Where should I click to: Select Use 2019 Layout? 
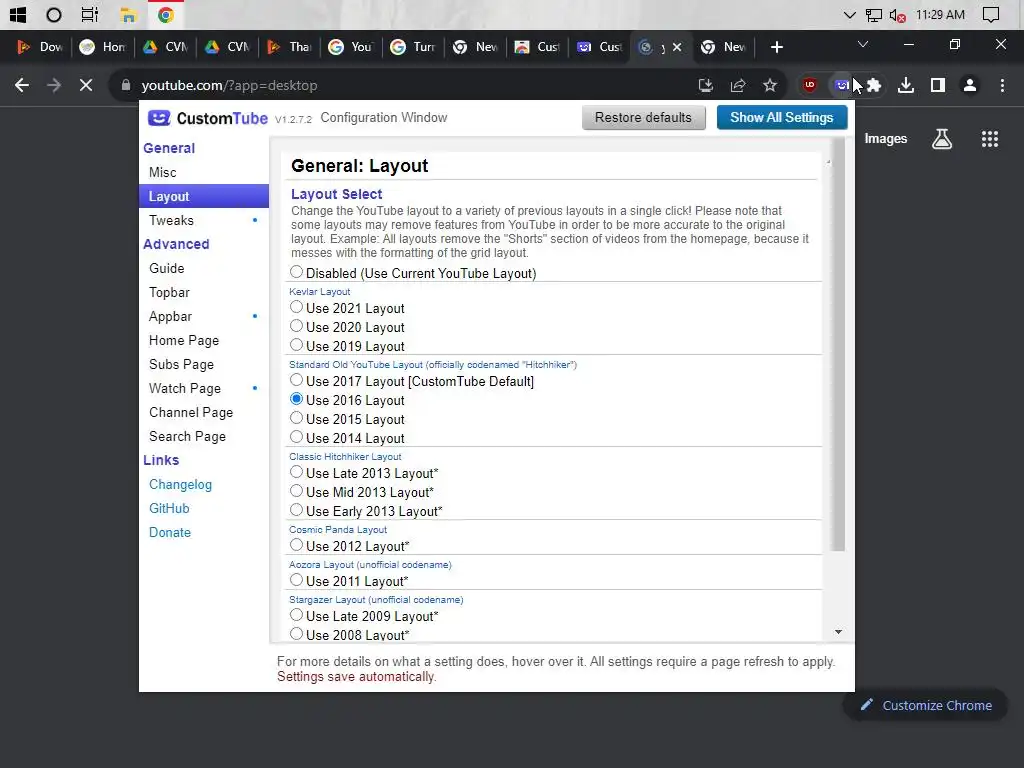pyautogui.click(x=296, y=345)
